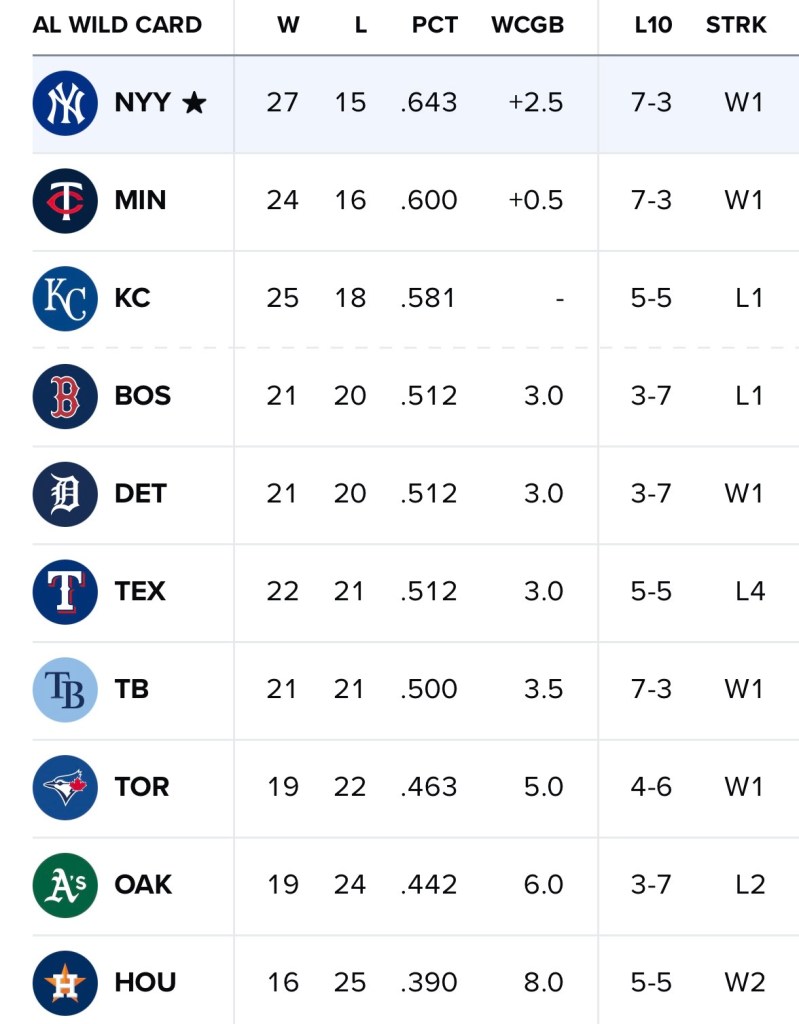
Task: Tap the New York Yankees logo
Action: [65, 103]
